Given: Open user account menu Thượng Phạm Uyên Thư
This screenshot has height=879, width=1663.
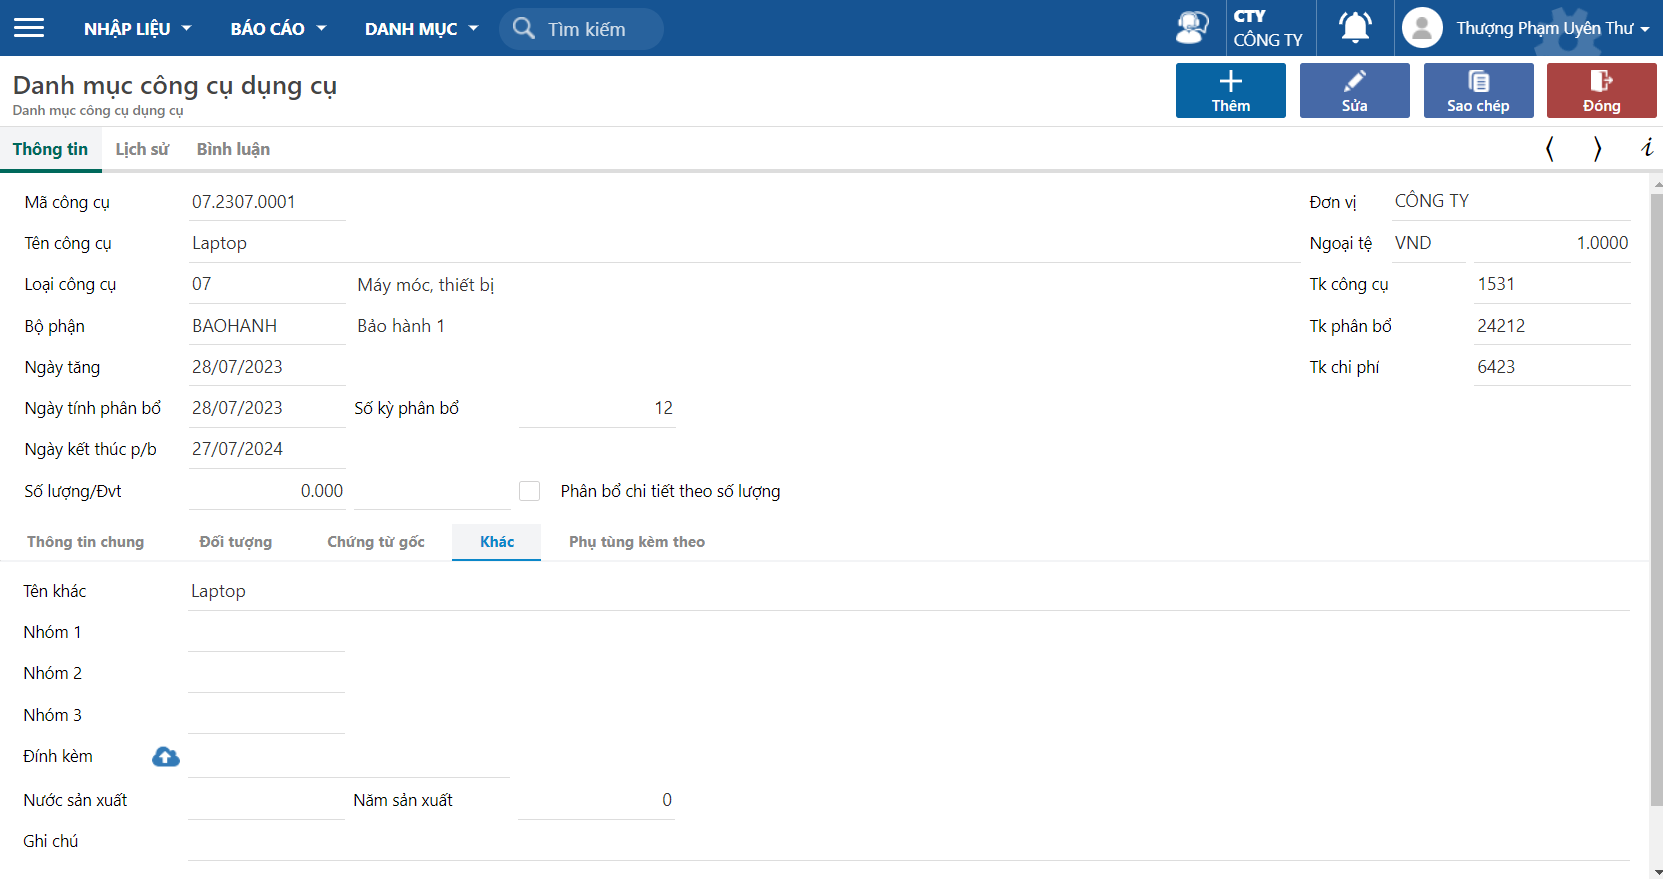Looking at the screenshot, I should pyautogui.click(x=1552, y=28).
